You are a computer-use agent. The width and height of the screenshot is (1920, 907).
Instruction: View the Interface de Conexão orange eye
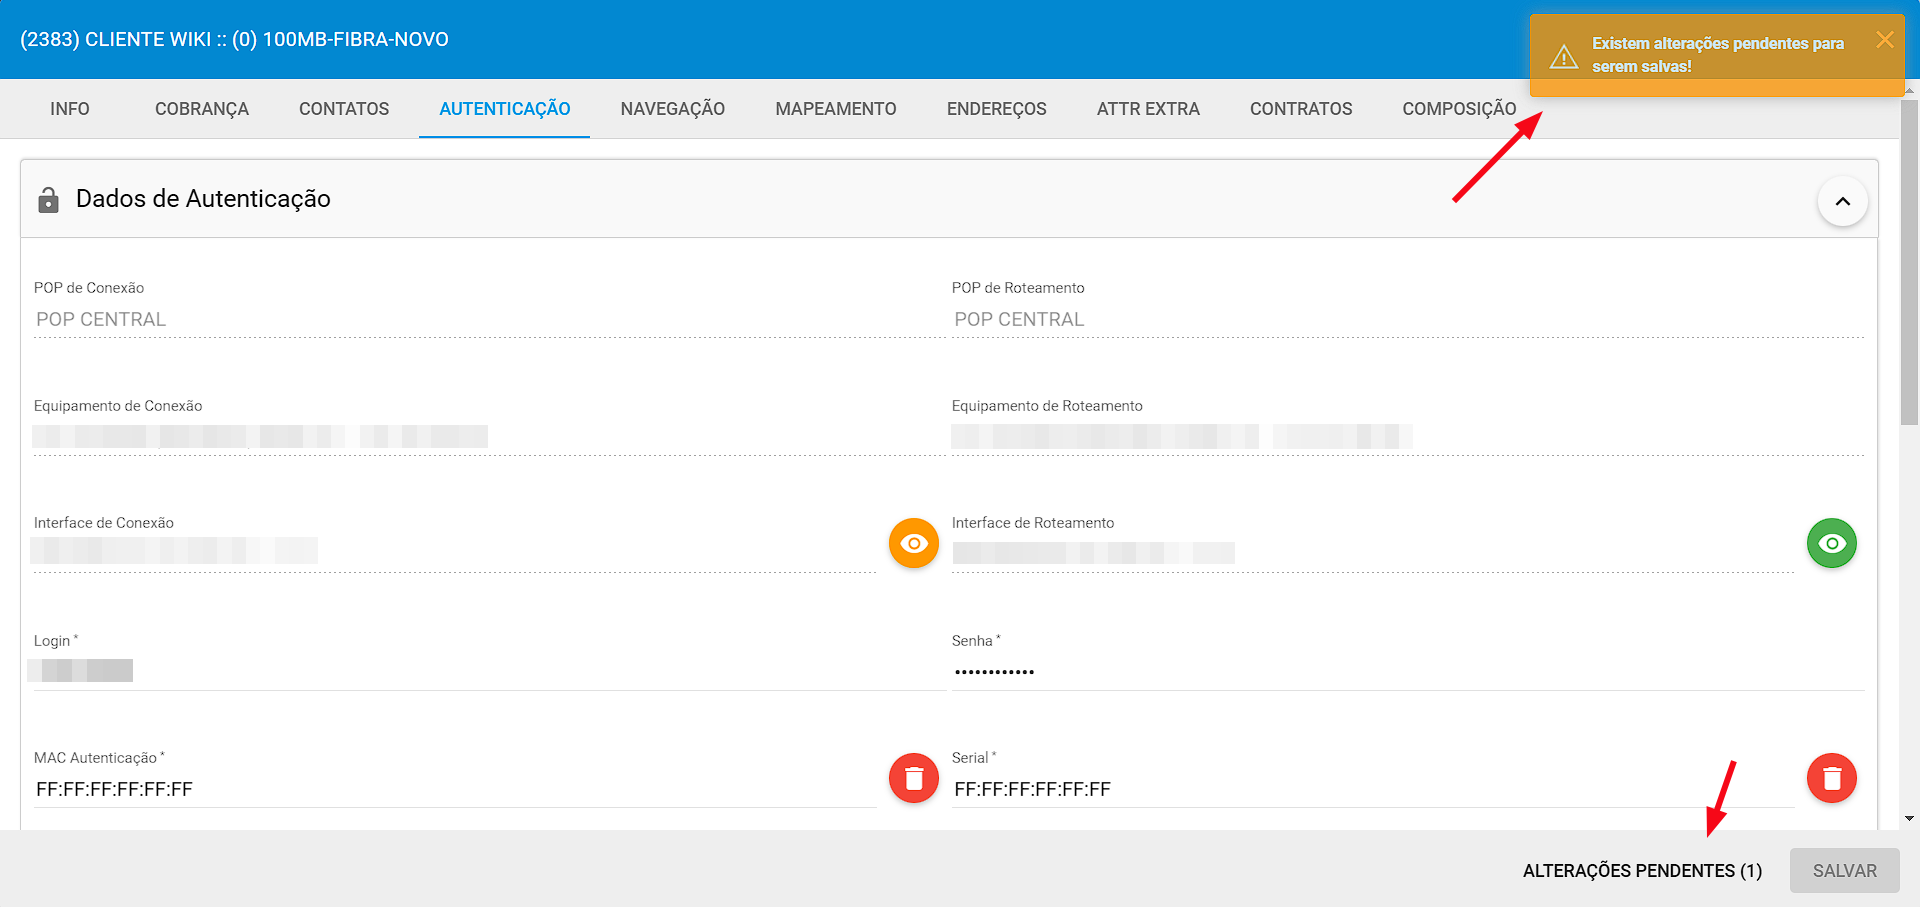(x=914, y=543)
